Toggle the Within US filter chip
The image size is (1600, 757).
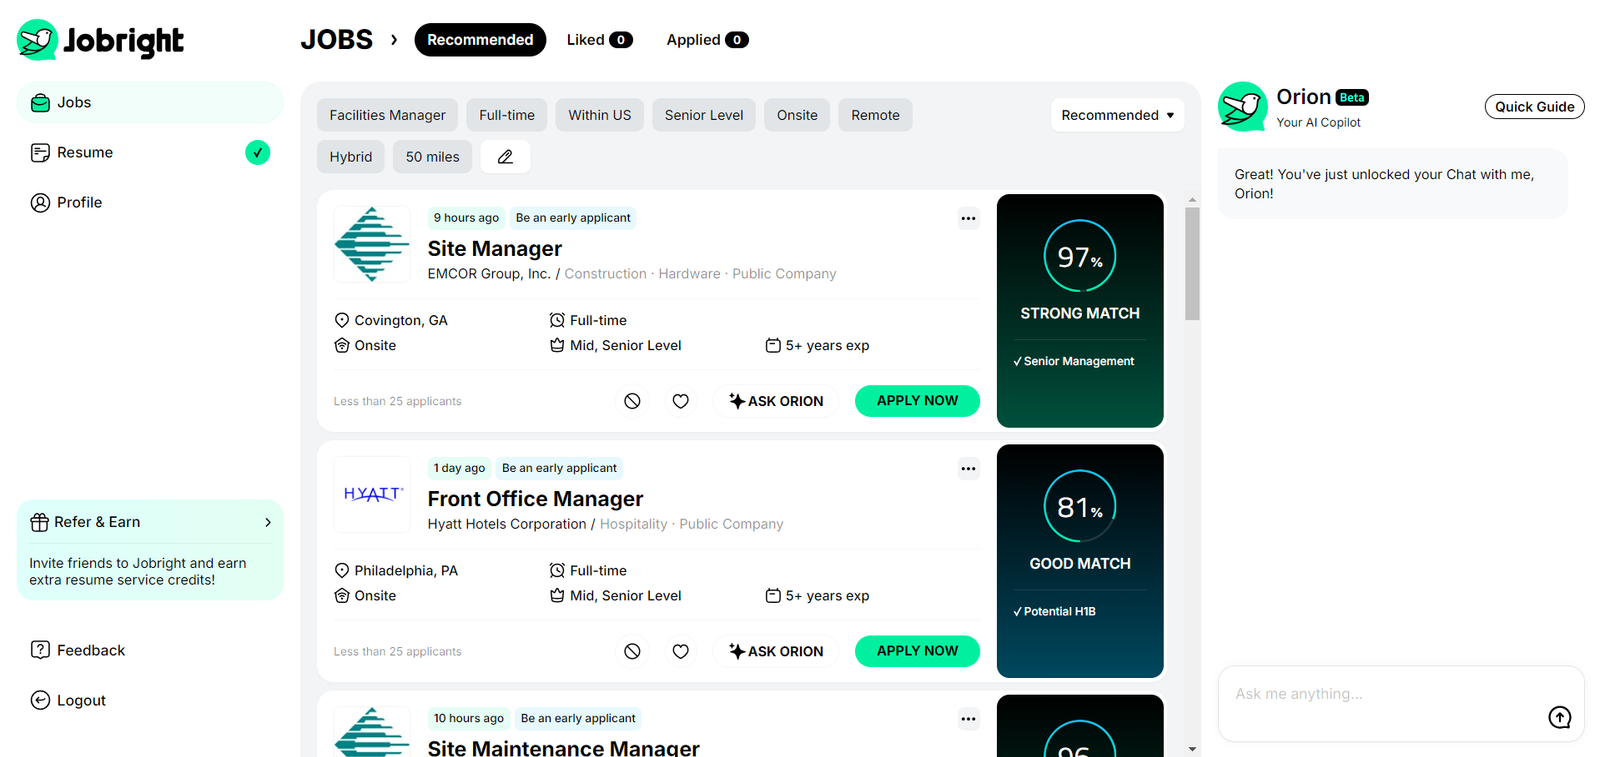click(600, 115)
